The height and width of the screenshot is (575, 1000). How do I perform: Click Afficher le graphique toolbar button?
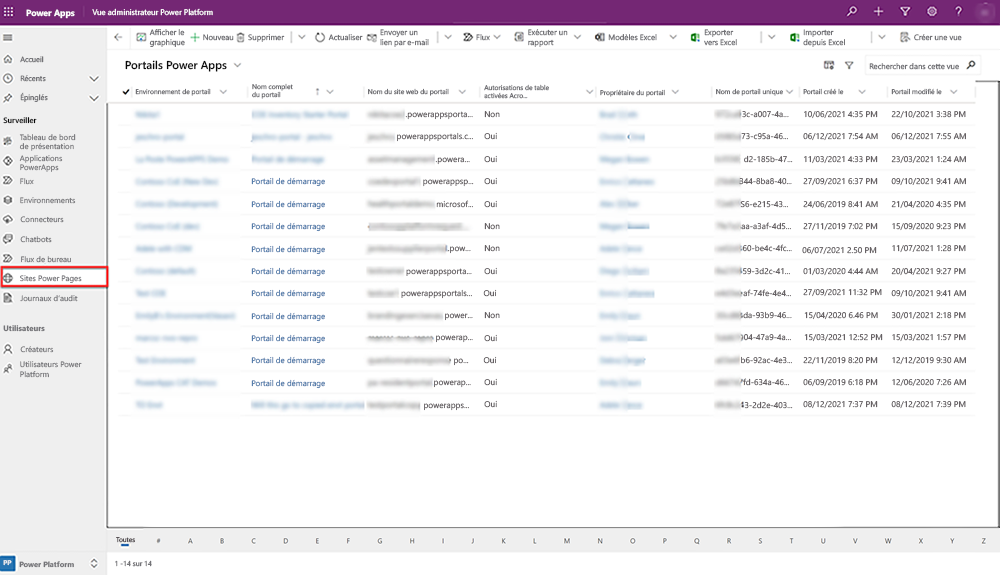(x=160, y=37)
